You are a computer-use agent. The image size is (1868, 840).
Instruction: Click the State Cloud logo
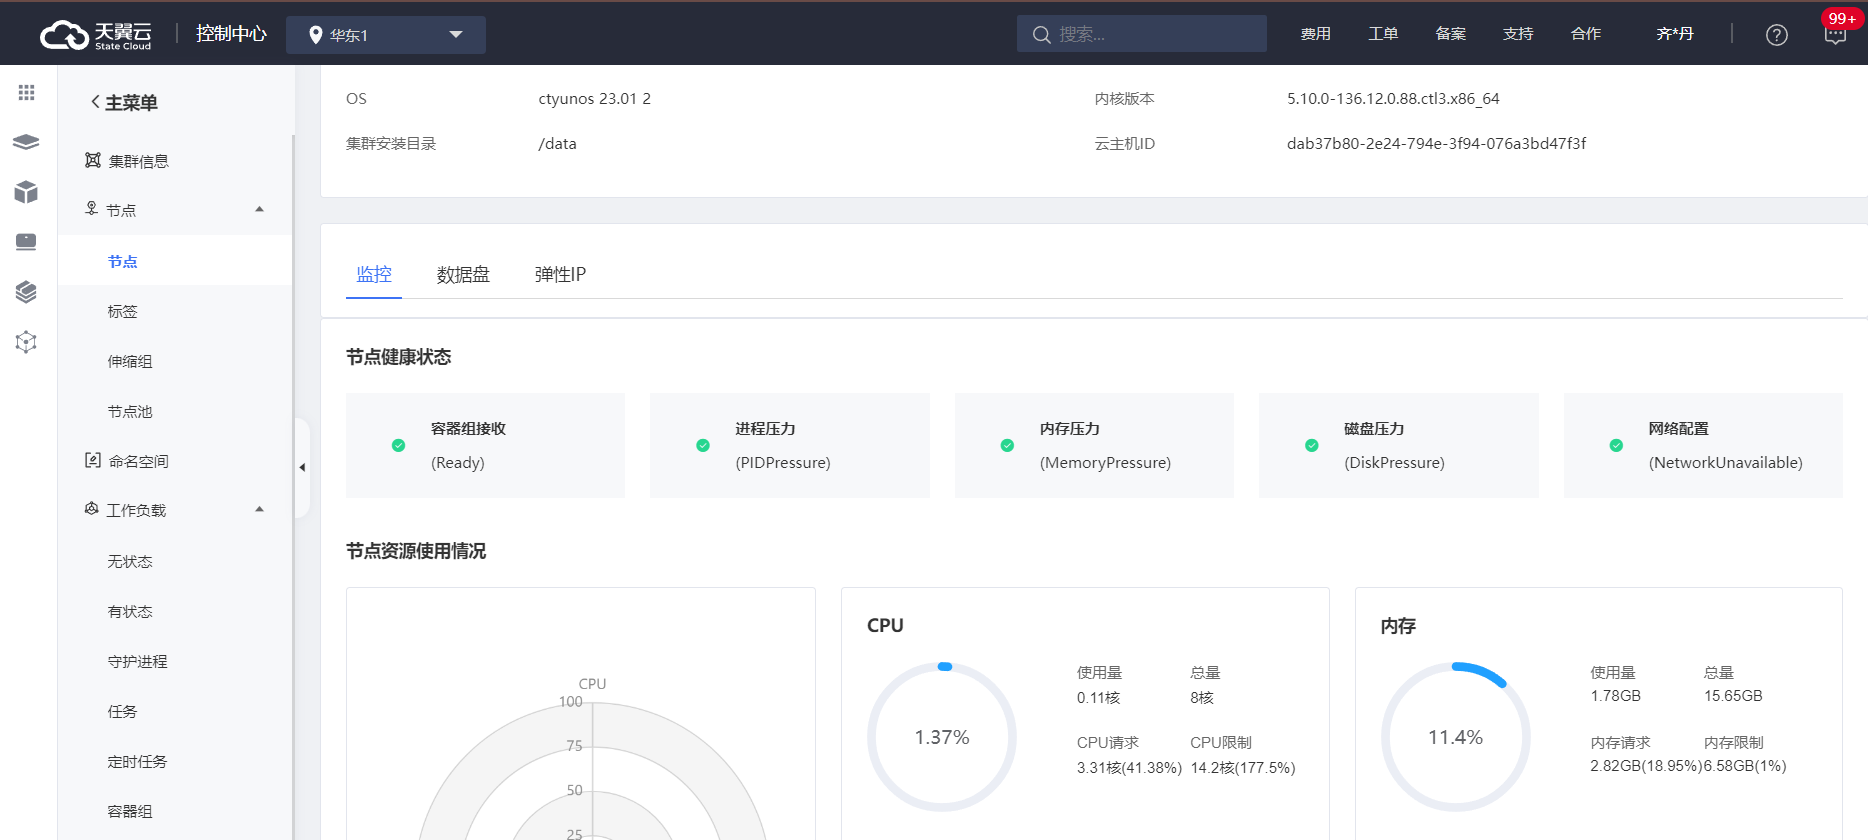click(96, 35)
